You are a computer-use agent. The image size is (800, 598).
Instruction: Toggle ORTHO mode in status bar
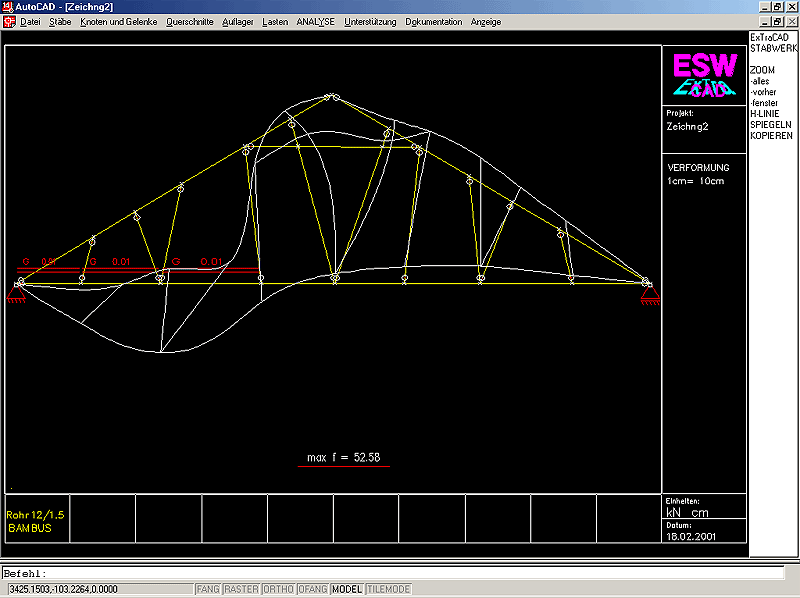click(278, 589)
